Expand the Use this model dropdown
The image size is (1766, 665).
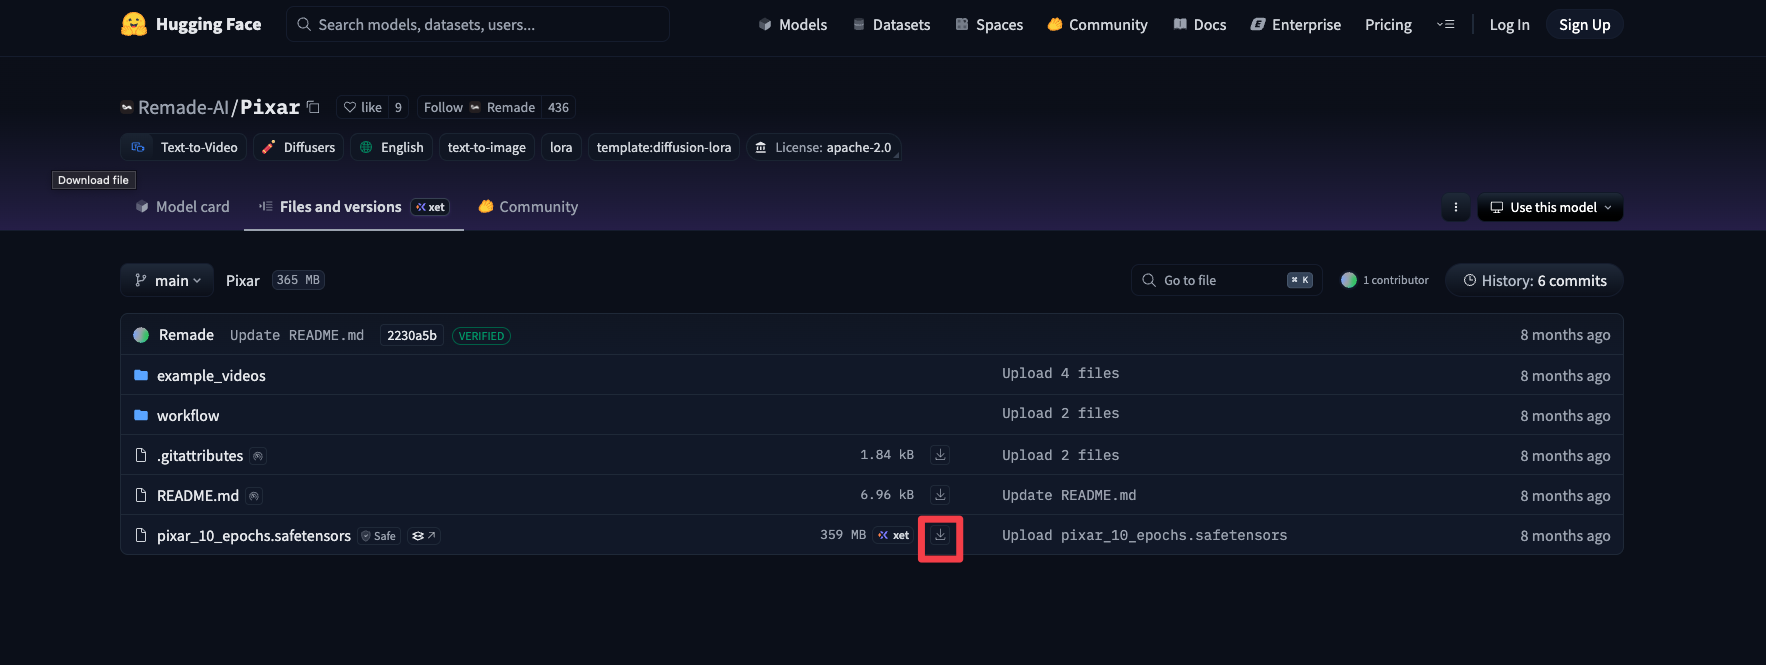tap(1550, 207)
